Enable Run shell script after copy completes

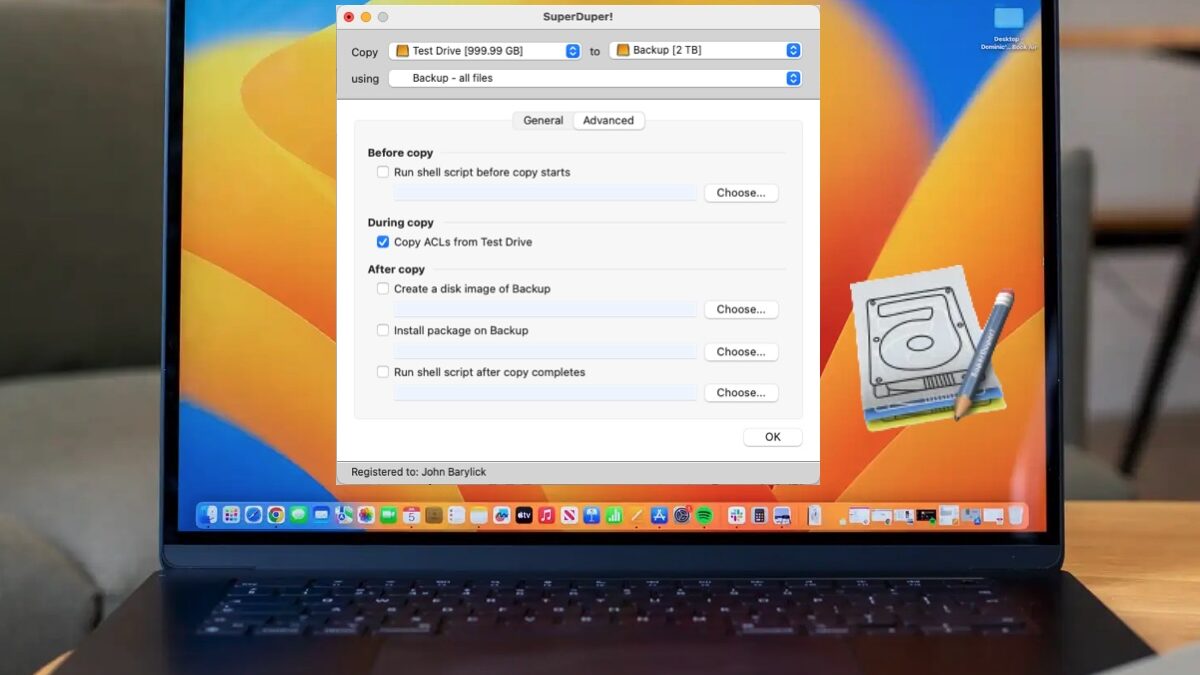pyautogui.click(x=383, y=372)
